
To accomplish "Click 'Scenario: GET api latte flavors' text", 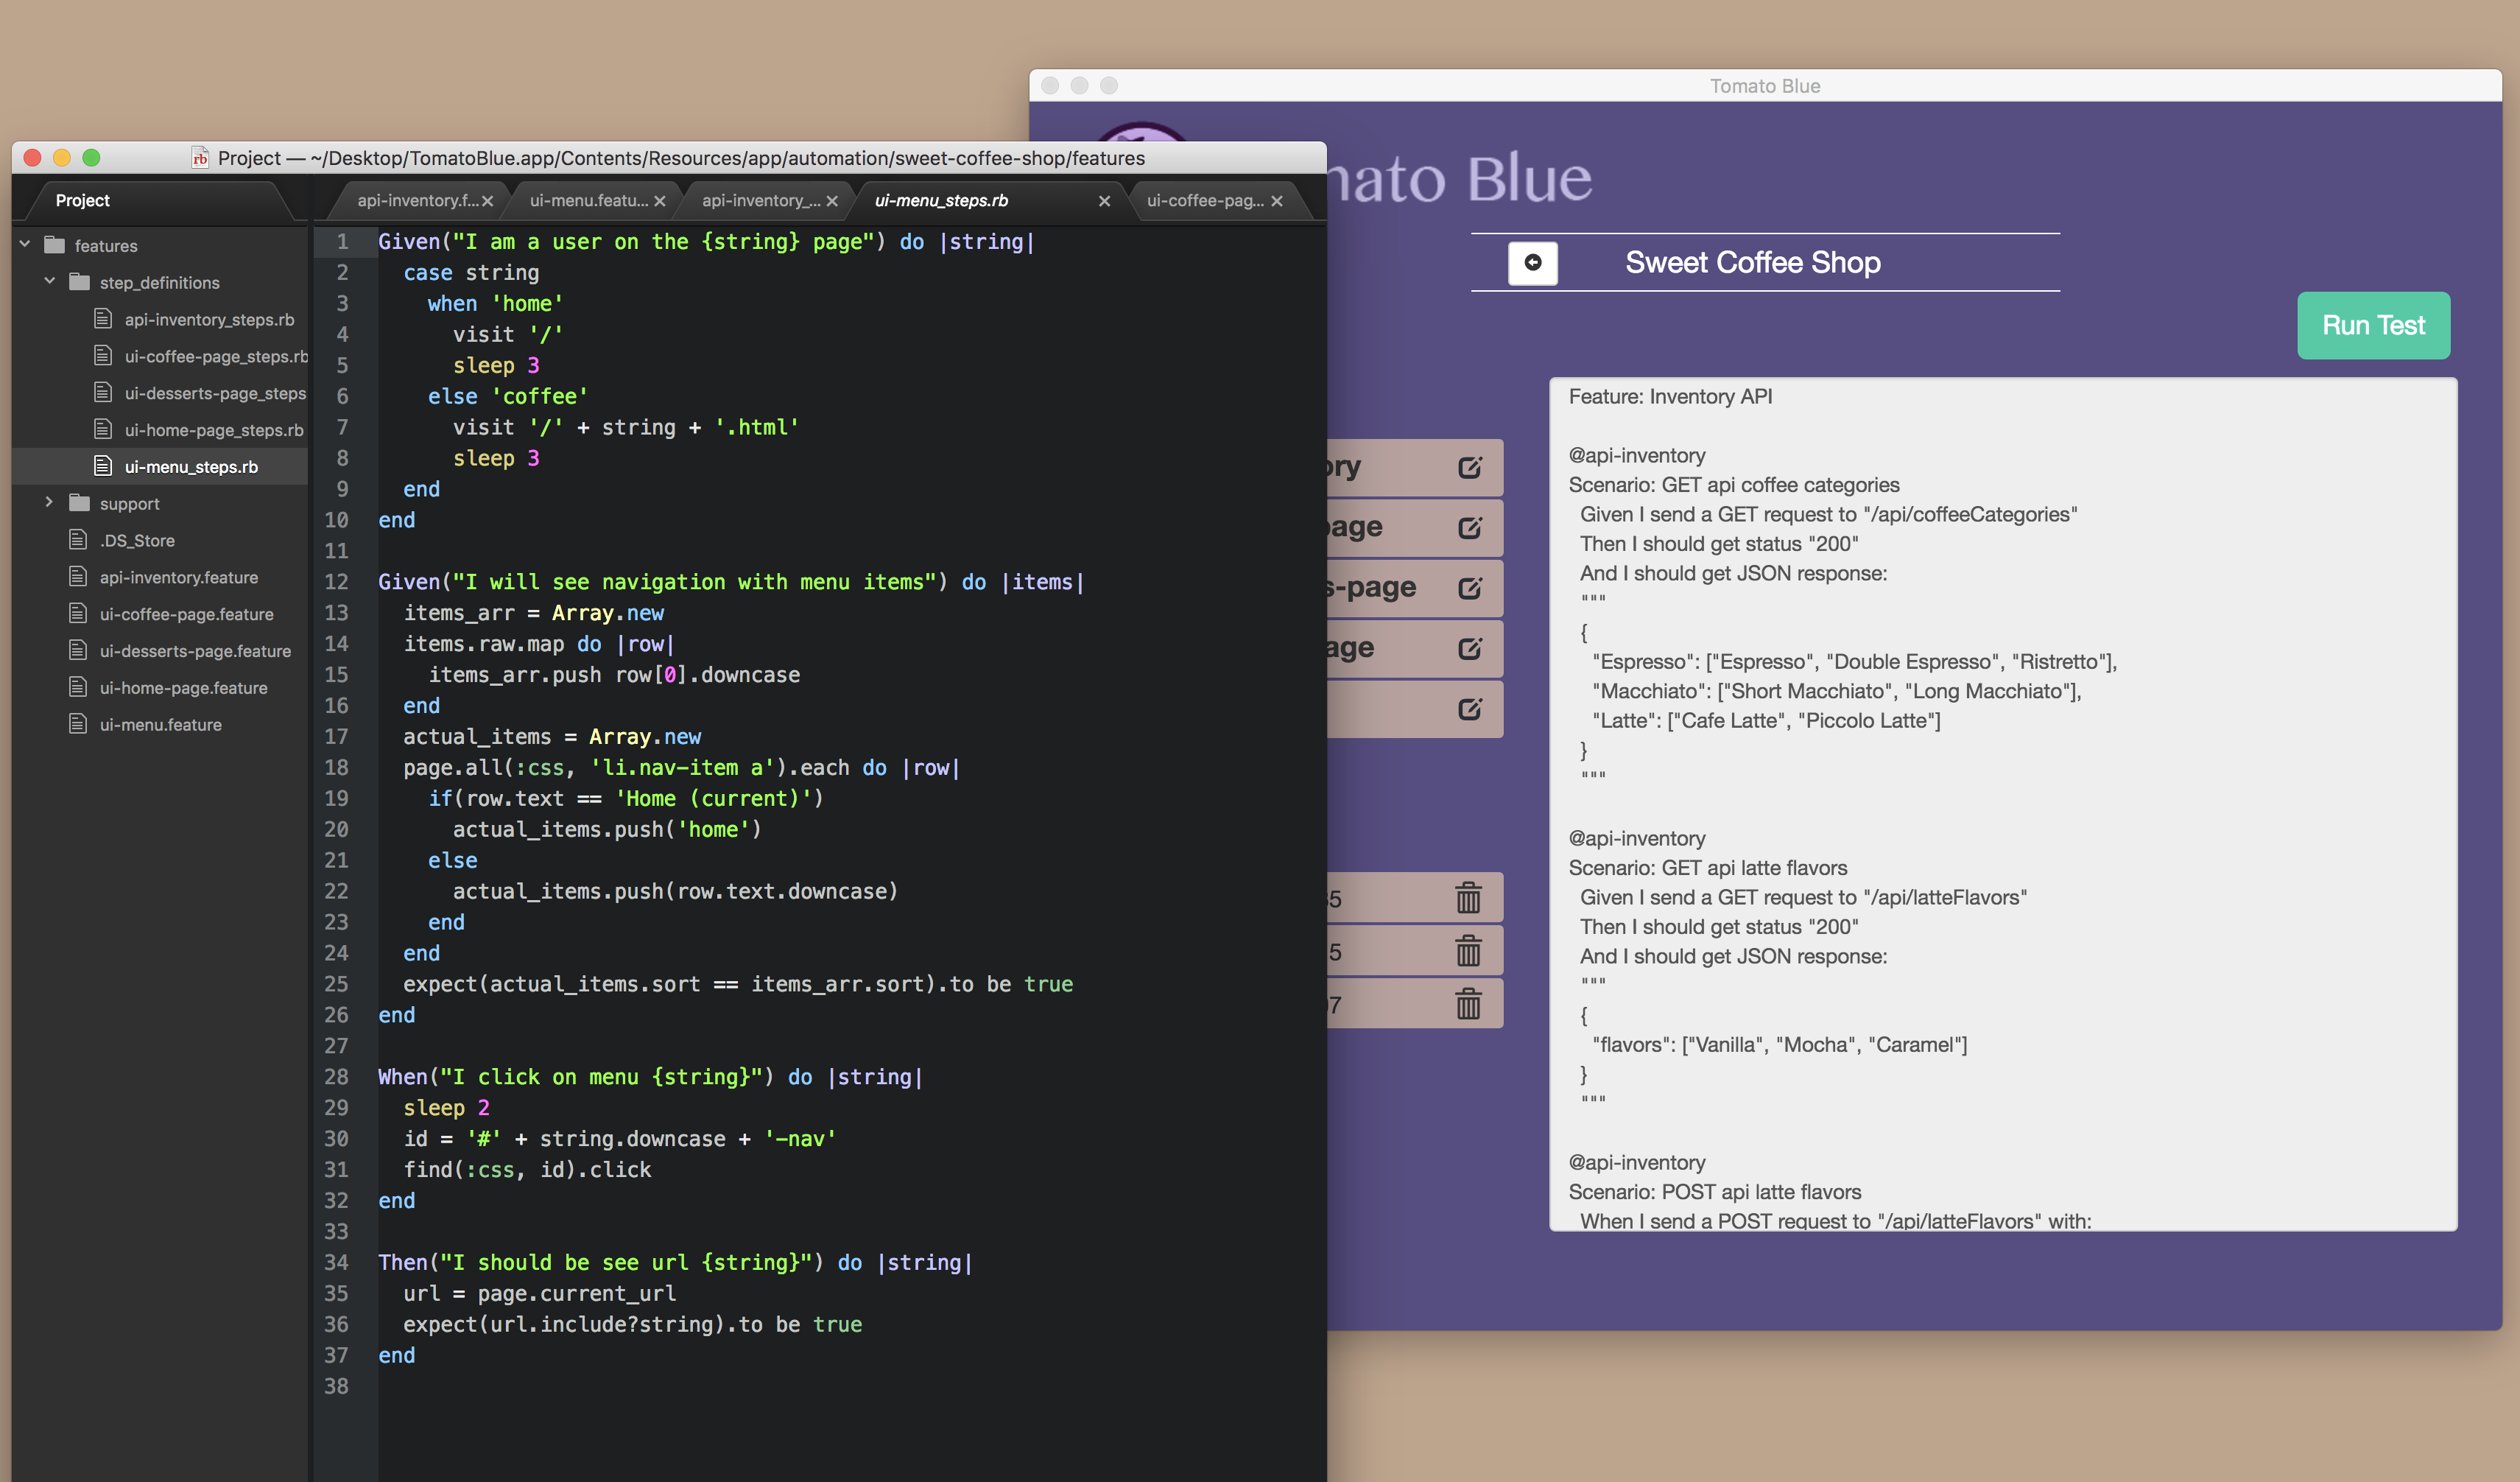I will 1707,868.
